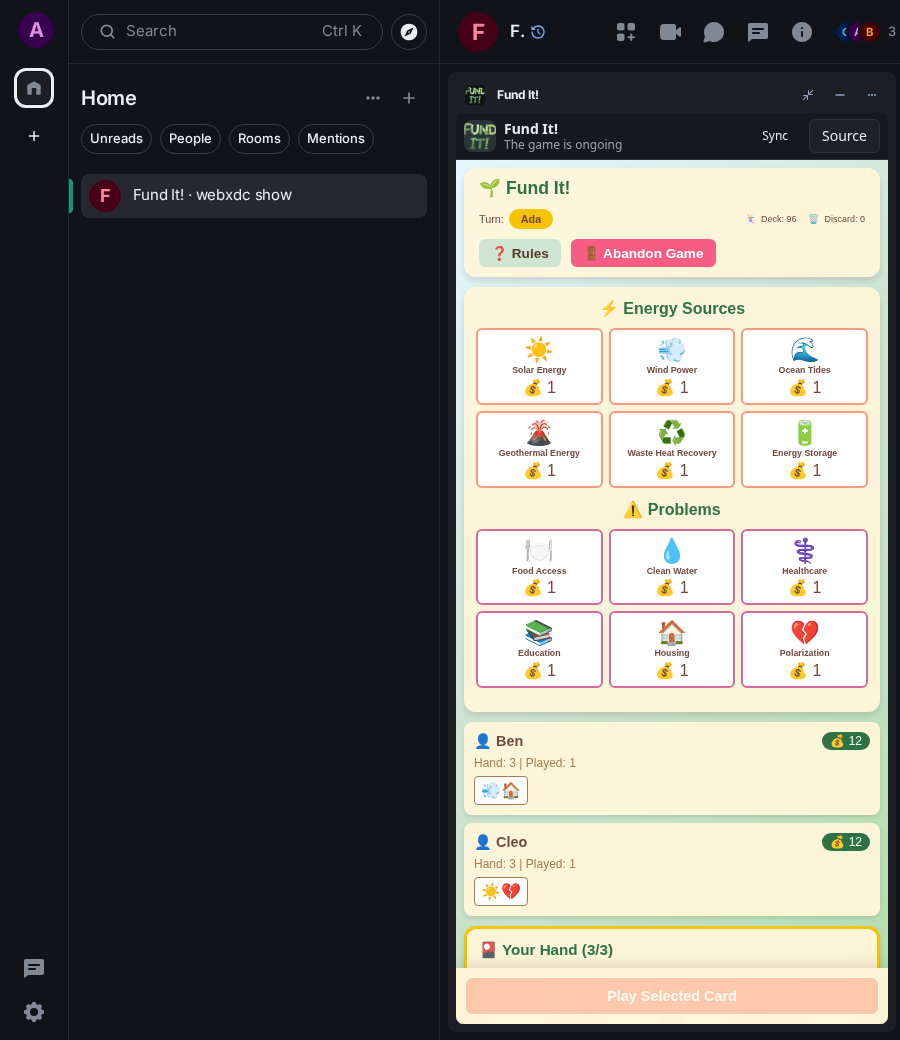This screenshot has width=900, height=1040.
Task: Click Play Selected Card button
Action: point(672,996)
